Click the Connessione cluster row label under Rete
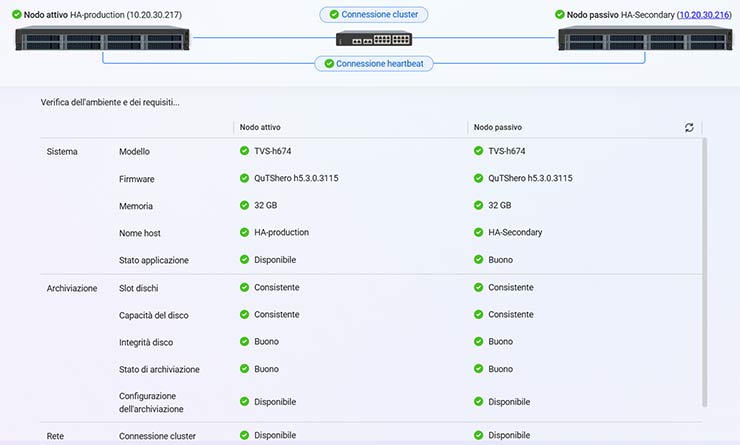 [x=157, y=436]
